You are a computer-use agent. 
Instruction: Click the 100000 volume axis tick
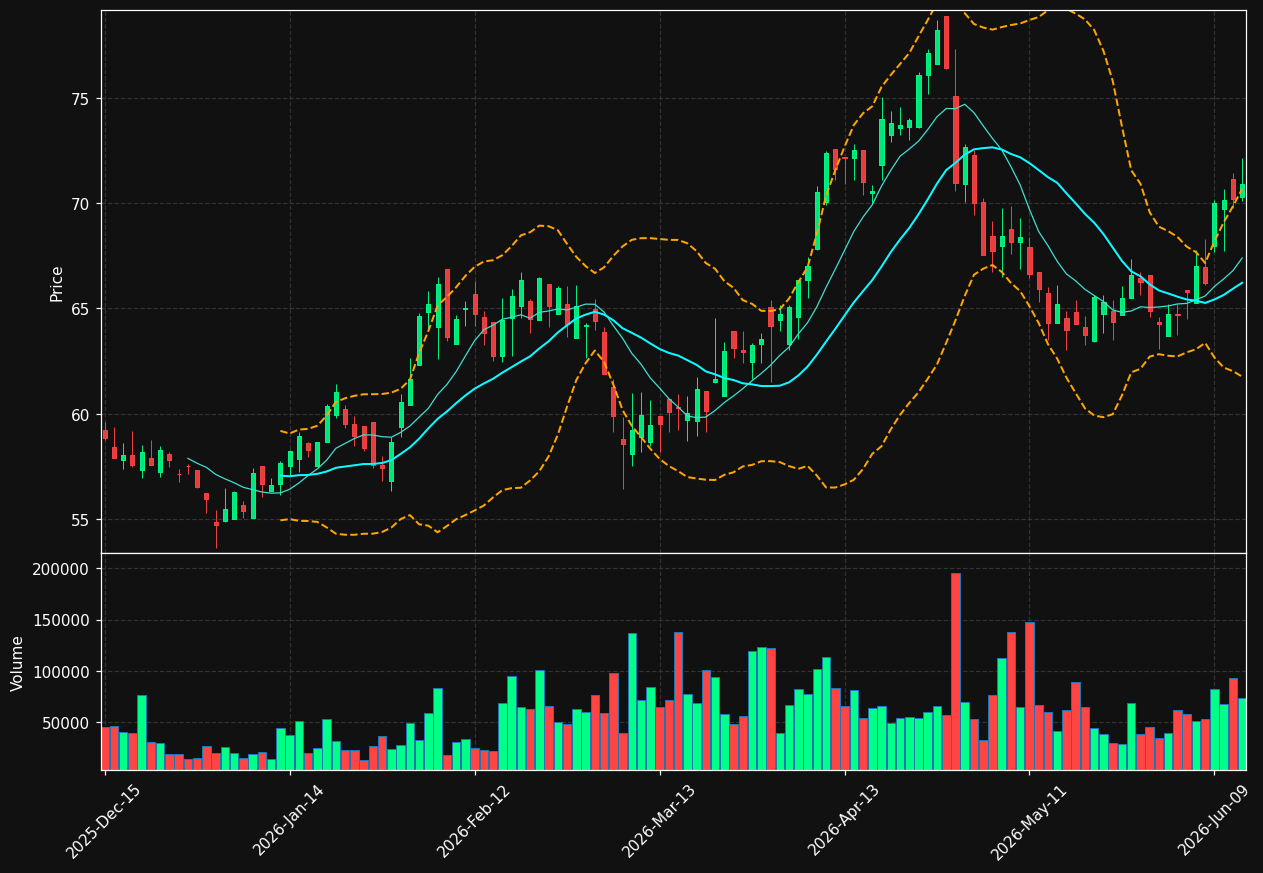pyautogui.click(x=62, y=672)
